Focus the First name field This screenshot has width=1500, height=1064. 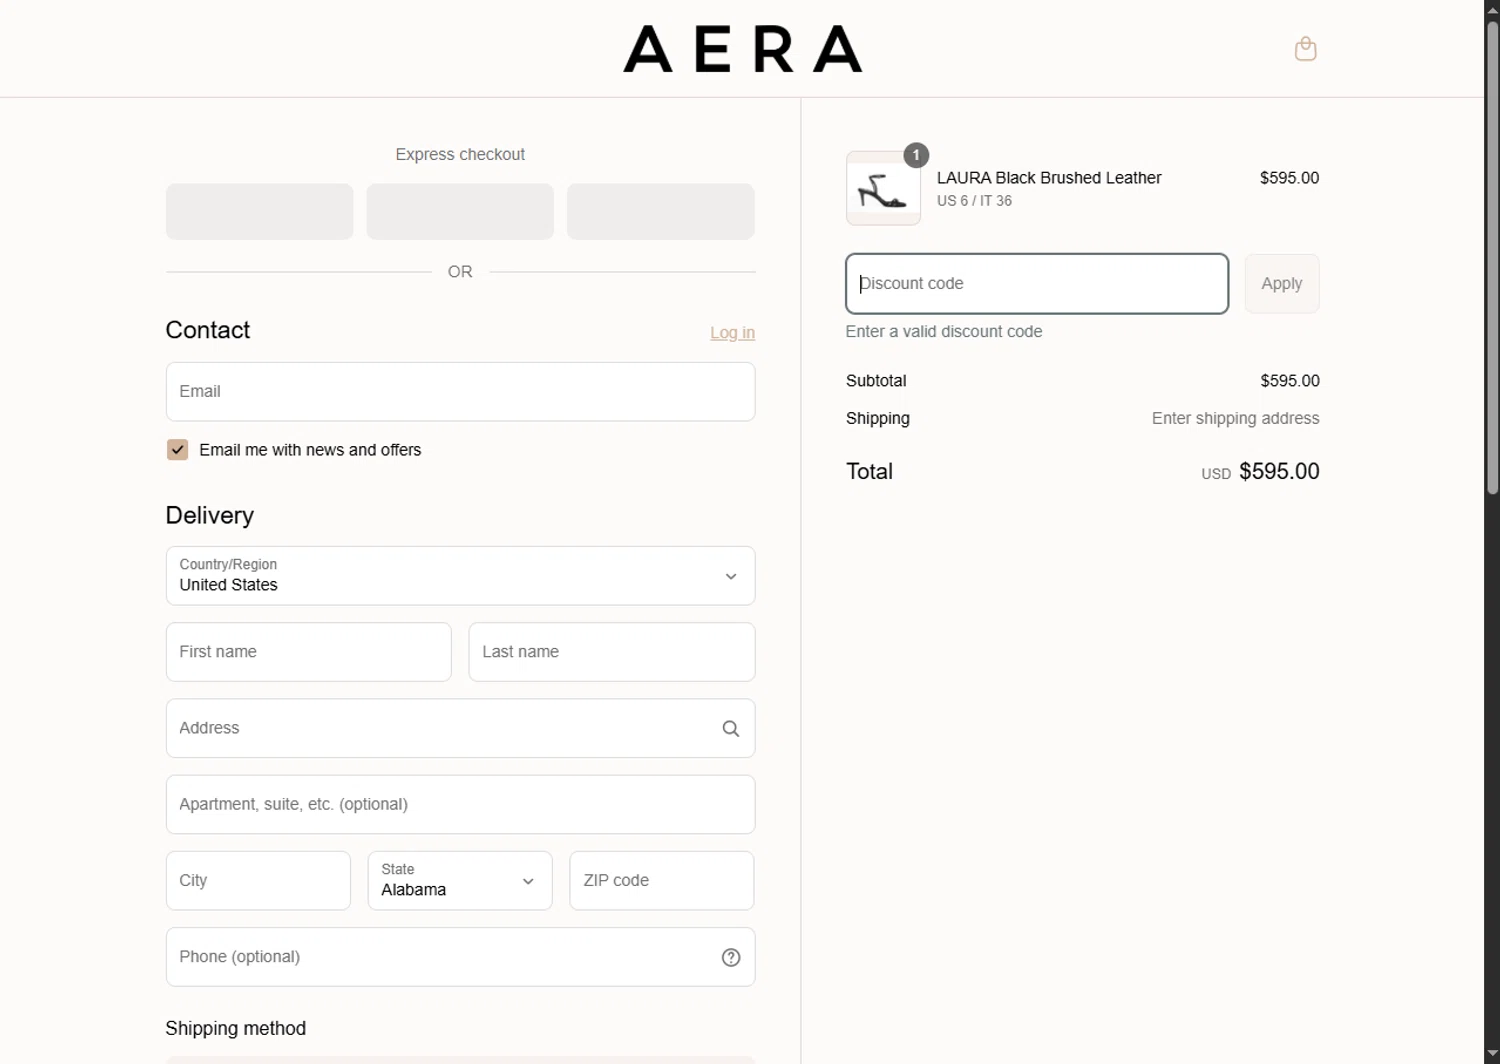(308, 652)
